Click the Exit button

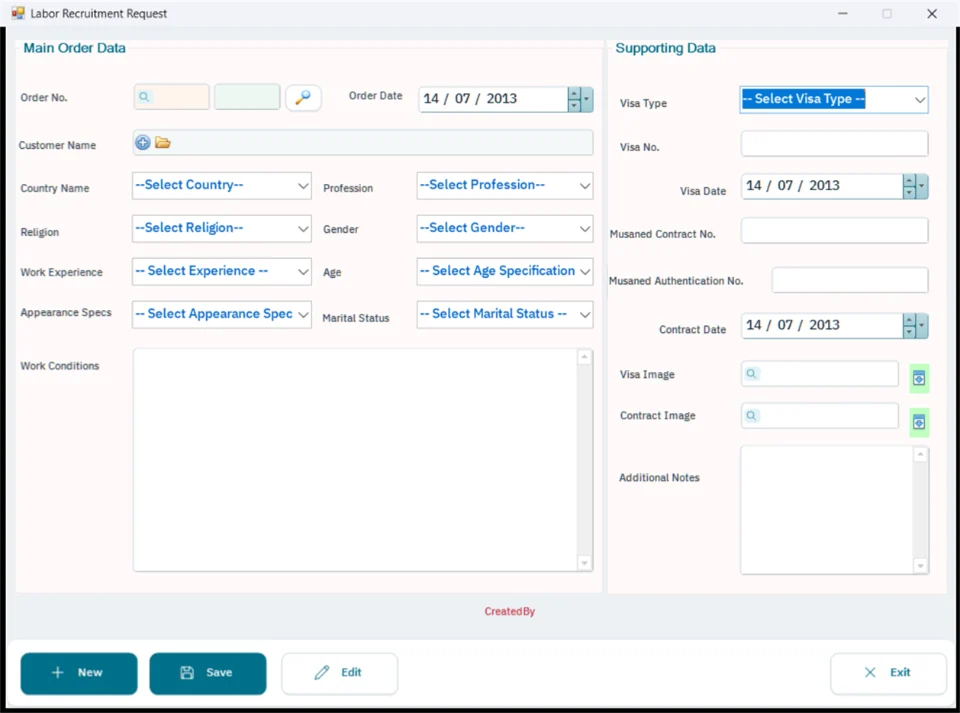[888, 673]
